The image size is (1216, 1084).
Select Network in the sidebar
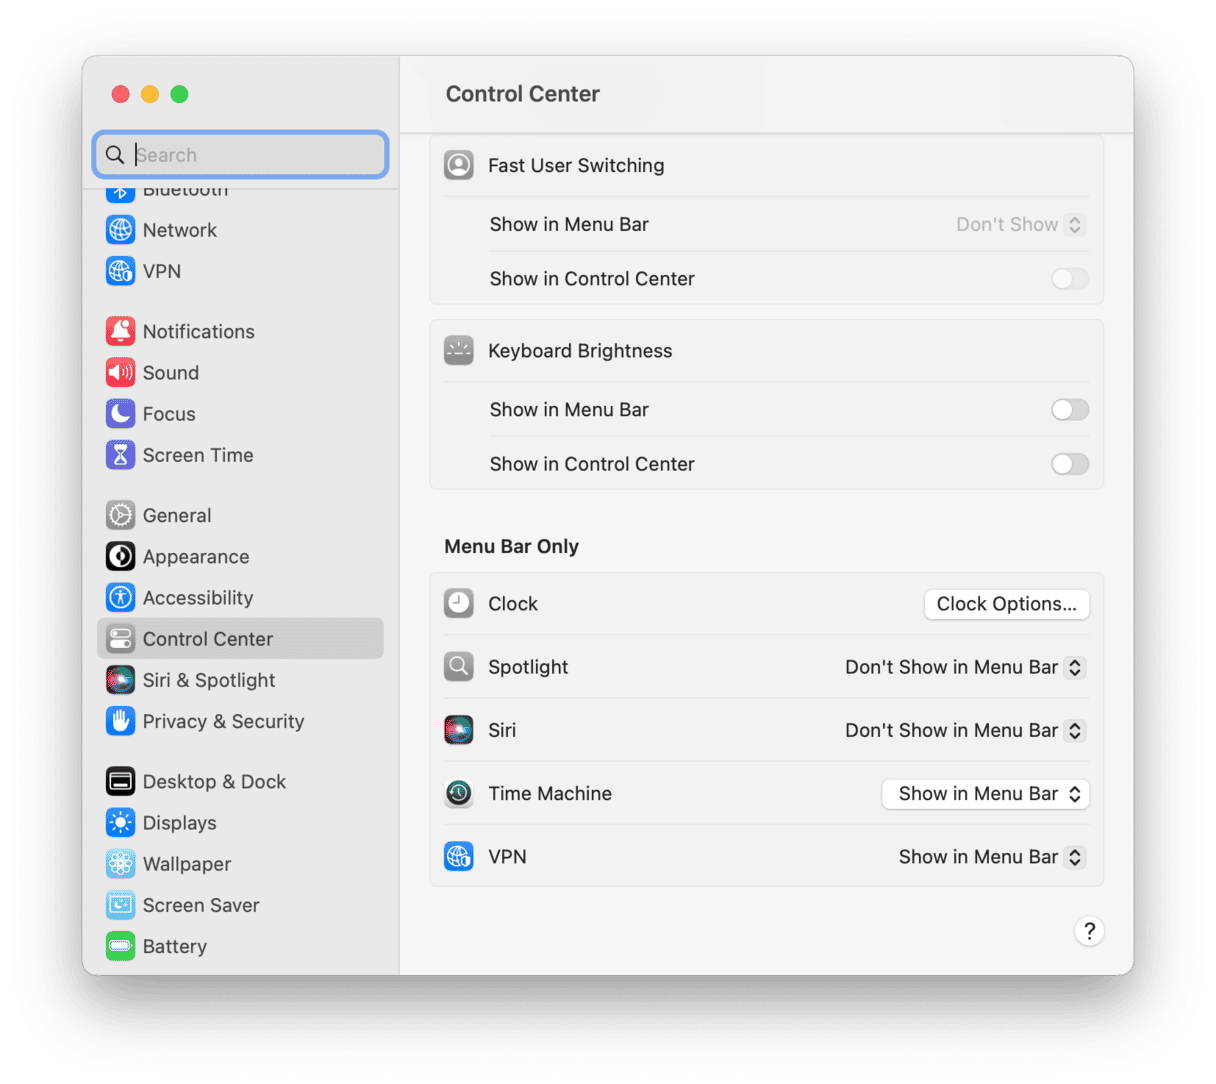pos(180,230)
